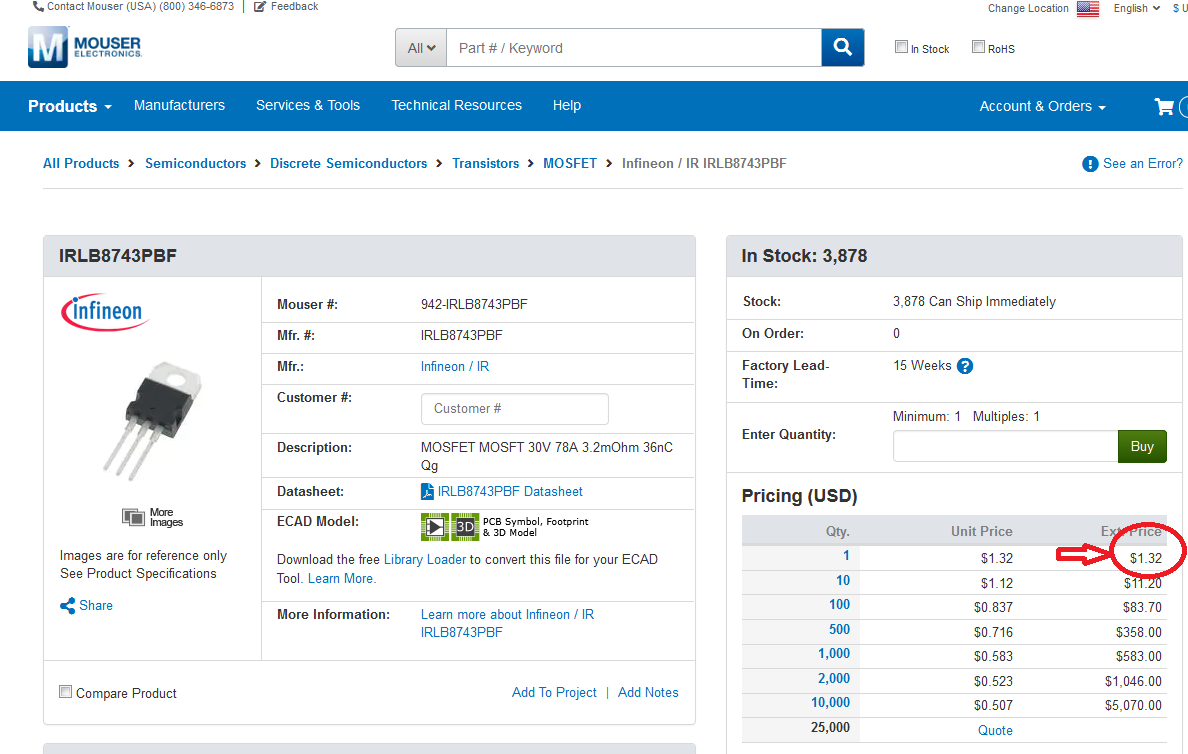
Task: Click the Infineon manufacturer logo
Action: pos(105,311)
